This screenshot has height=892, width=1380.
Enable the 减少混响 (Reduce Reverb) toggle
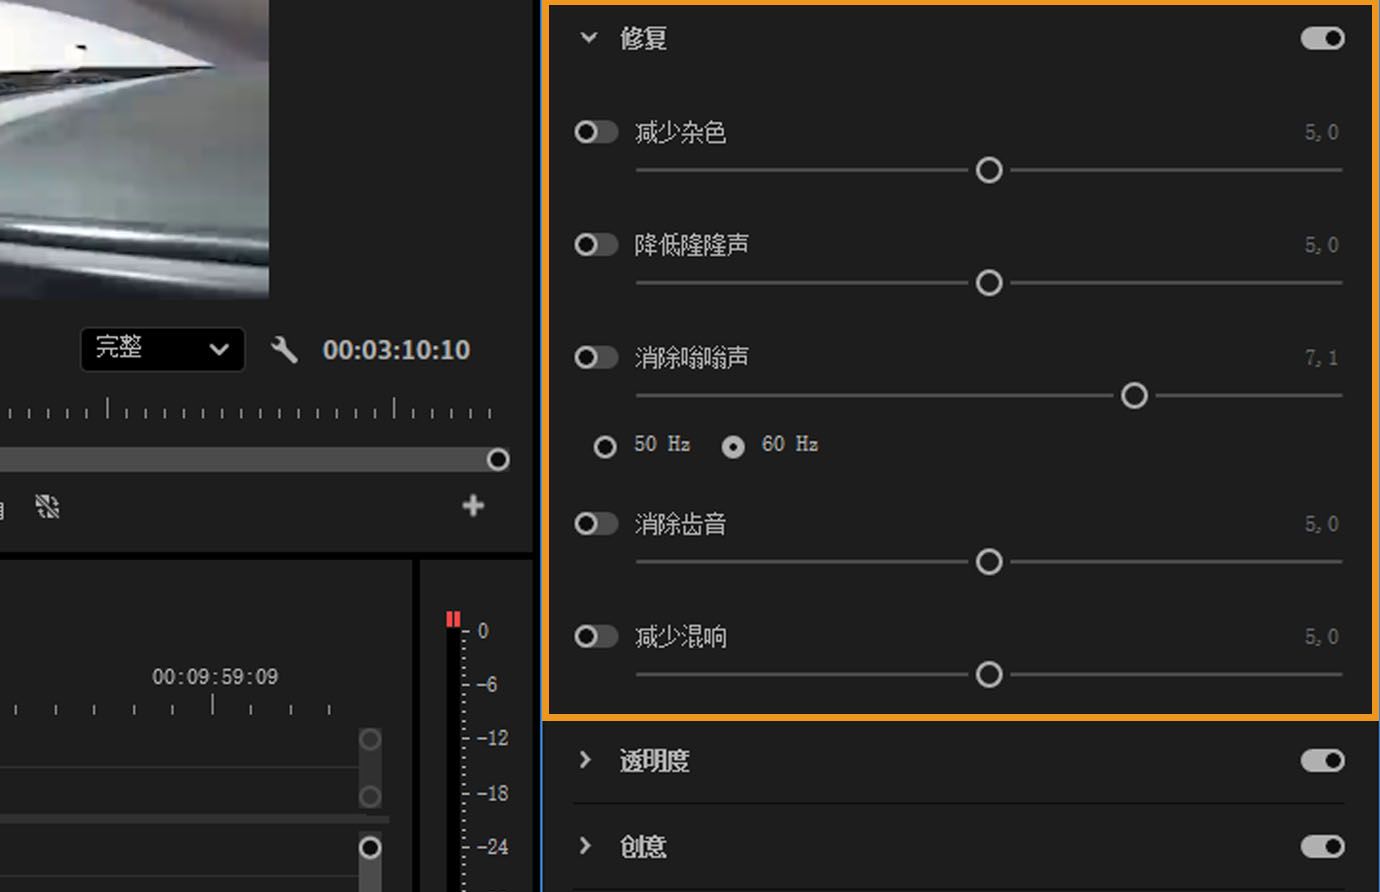[x=595, y=636]
